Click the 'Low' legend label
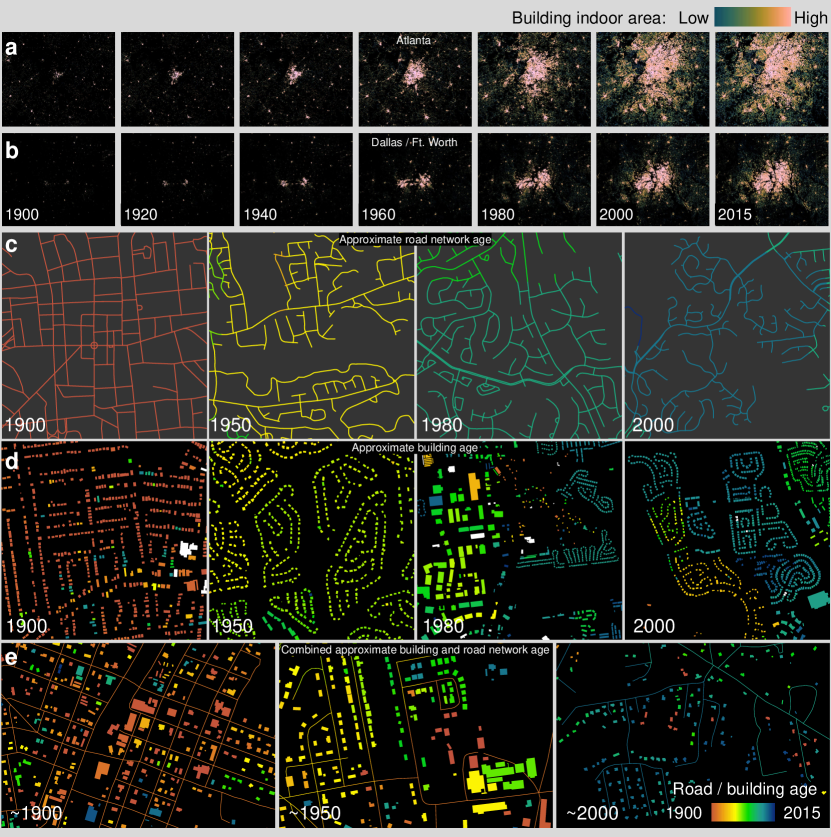 point(693,18)
